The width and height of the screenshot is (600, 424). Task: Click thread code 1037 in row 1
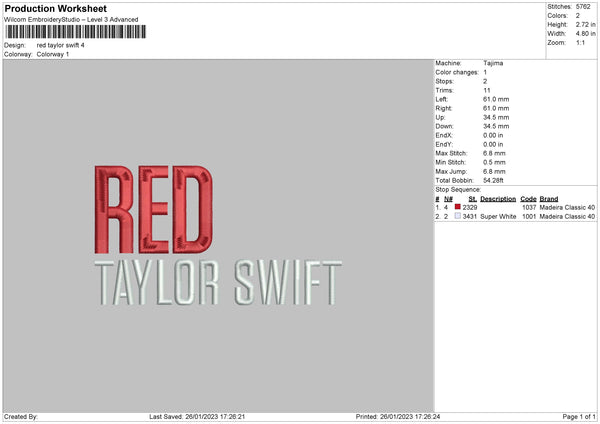529,207
